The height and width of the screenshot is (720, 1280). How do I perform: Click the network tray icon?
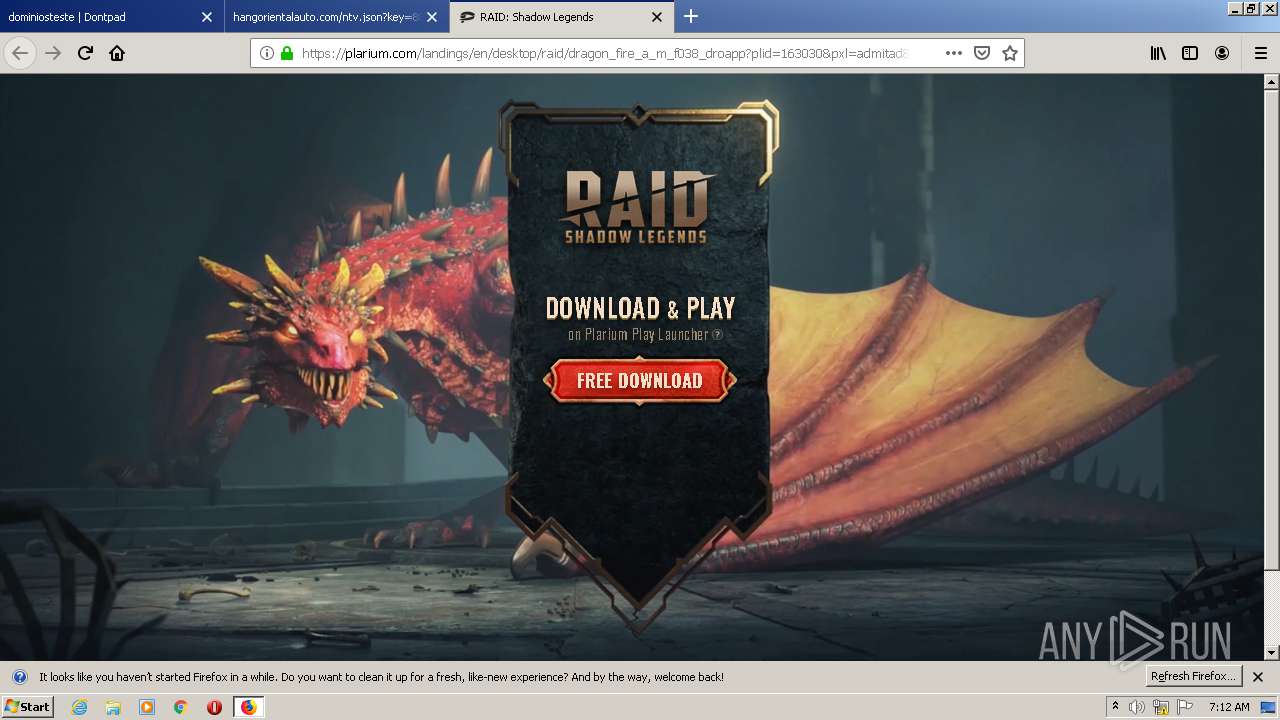click(x=1161, y=707)
